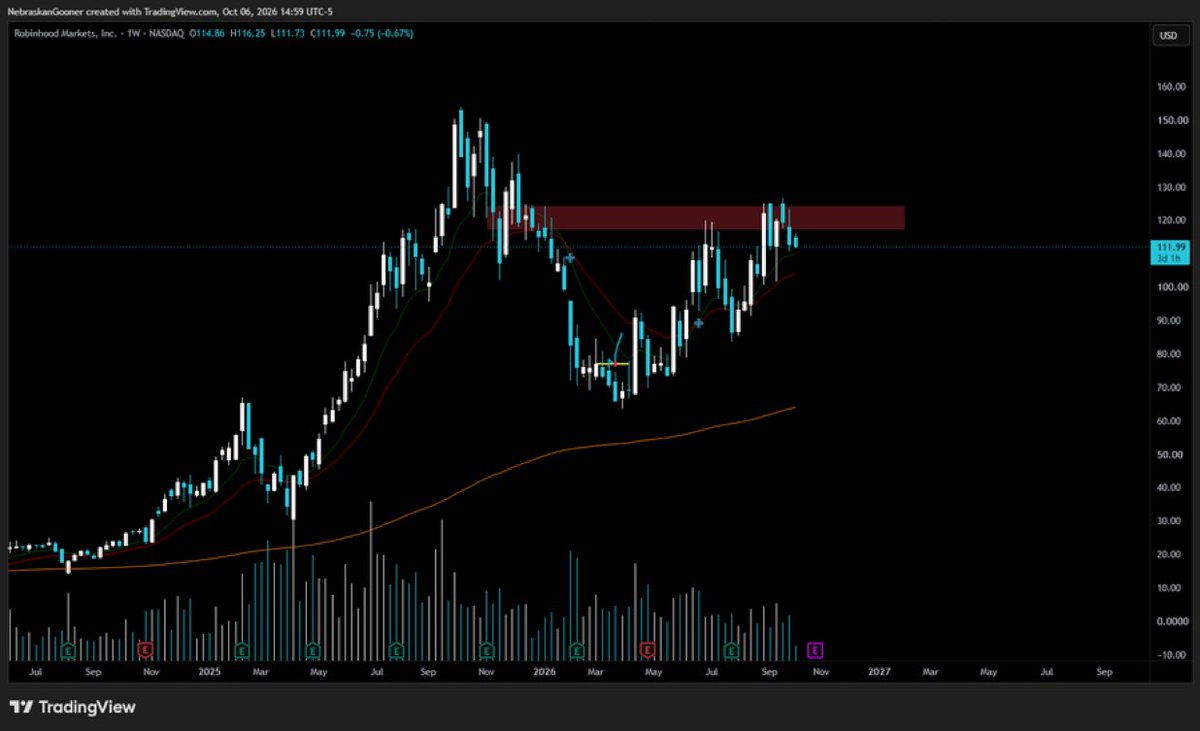This screenshot has height=731, width=1200.
Task: Open the TradingView logo link
Action: [73, 707]
